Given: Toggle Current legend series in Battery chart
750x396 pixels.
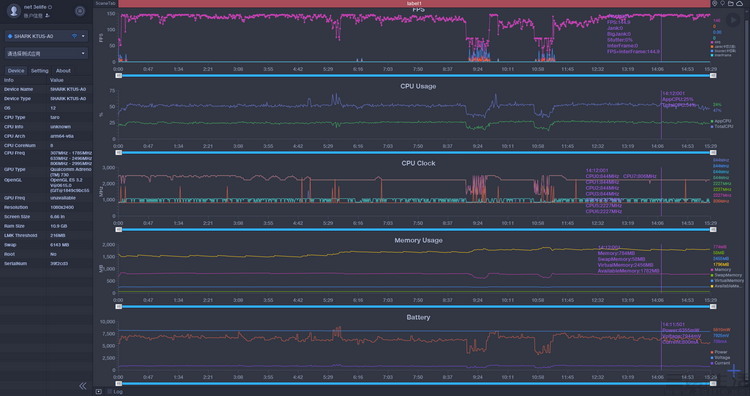Looking at the screenshot, I should coord(721,363).
